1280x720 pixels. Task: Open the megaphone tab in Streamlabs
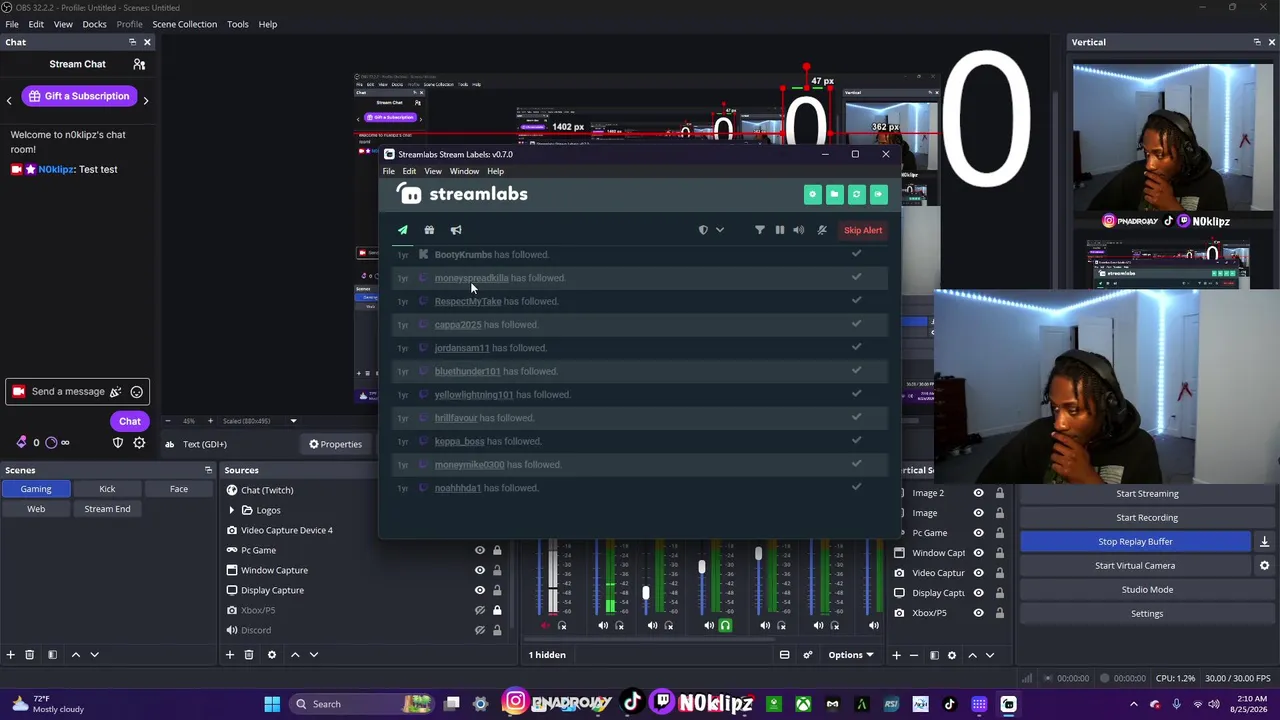point(456,230)
